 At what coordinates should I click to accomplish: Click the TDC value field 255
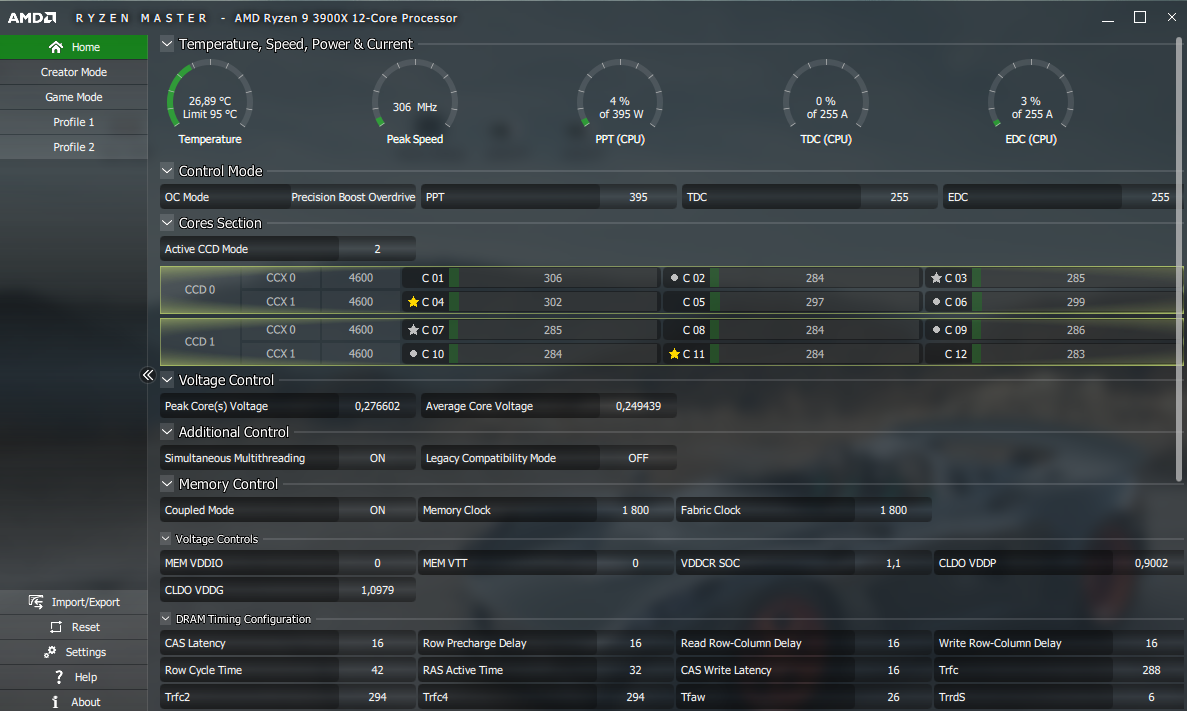(899, 197)
